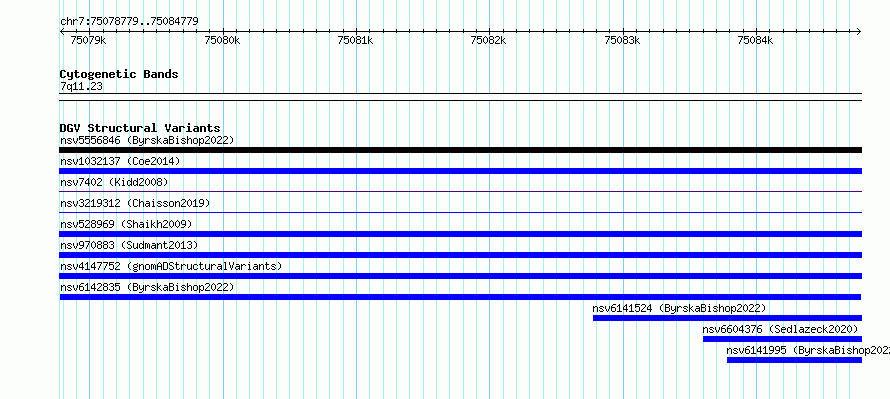890x399 pixels.
Task: Click the blue nsv970883 variant bar
Action: [460, 255]
